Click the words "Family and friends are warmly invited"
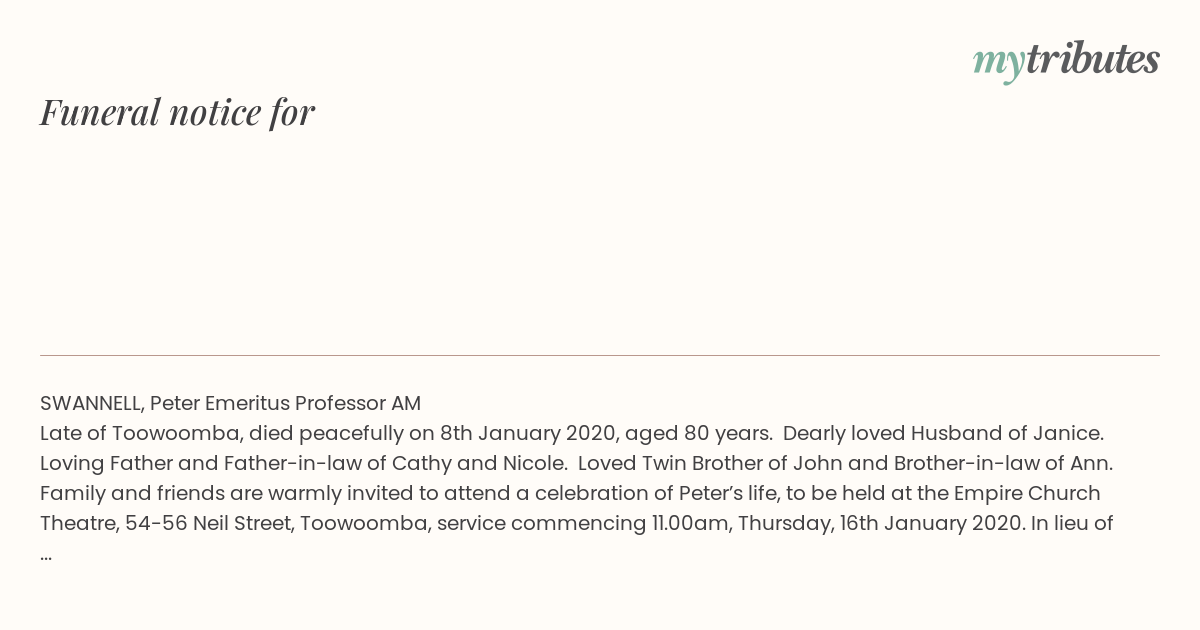Viewport: 1200px width, 630px height. [218, 493]
